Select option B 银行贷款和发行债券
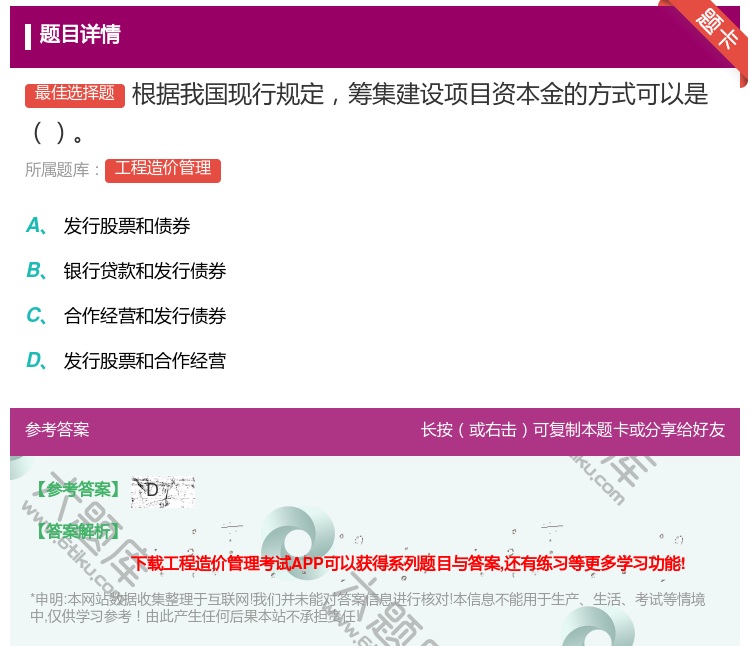 click(x=126, y=271)
